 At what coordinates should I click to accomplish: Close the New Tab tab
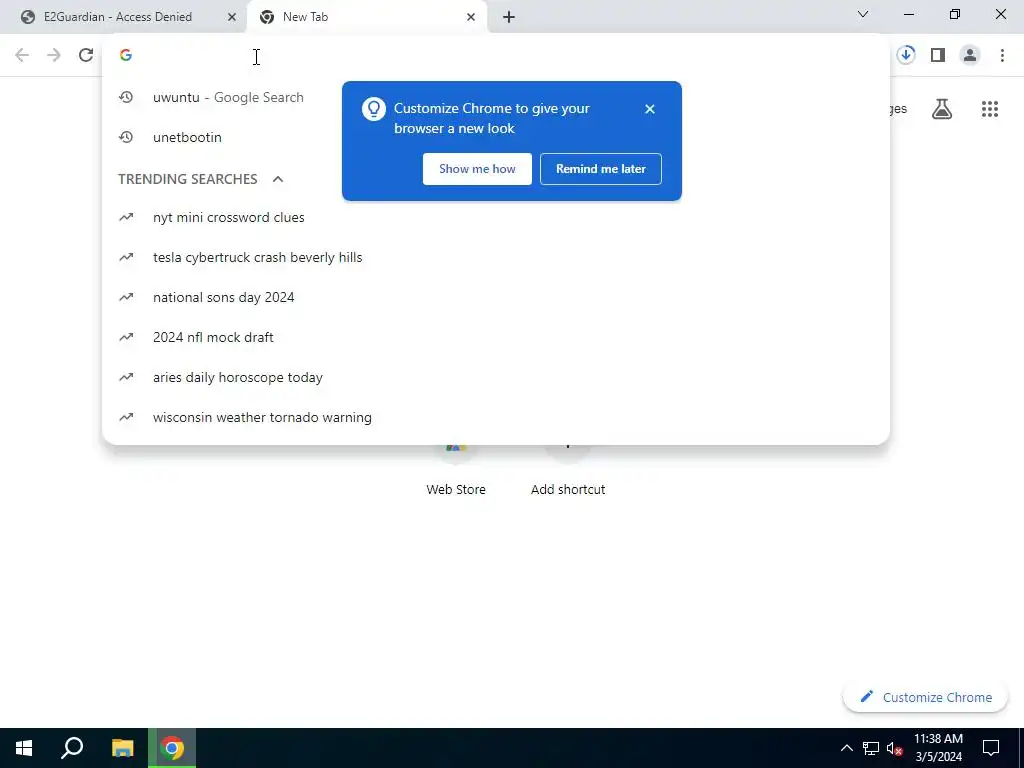[x=471, y=17]
